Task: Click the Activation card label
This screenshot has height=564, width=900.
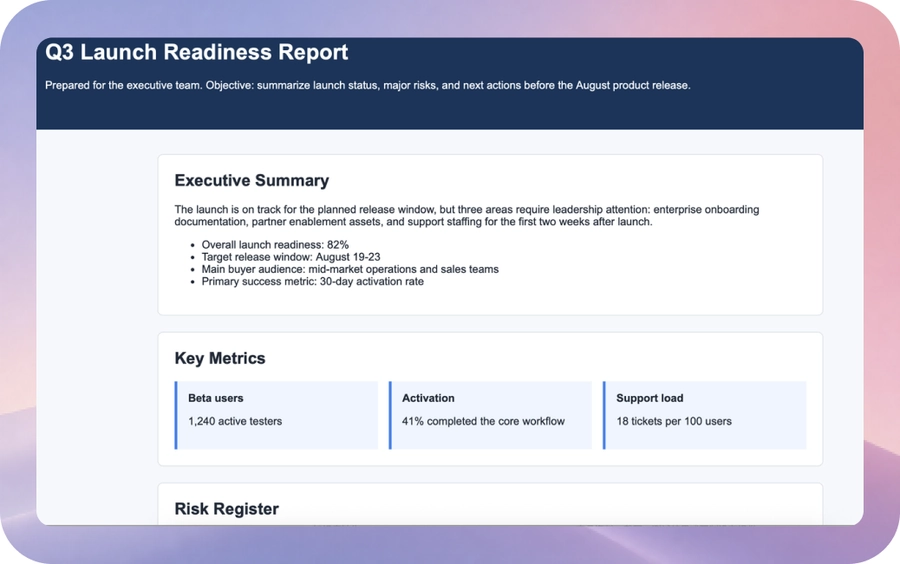Action: click(428, 398)
